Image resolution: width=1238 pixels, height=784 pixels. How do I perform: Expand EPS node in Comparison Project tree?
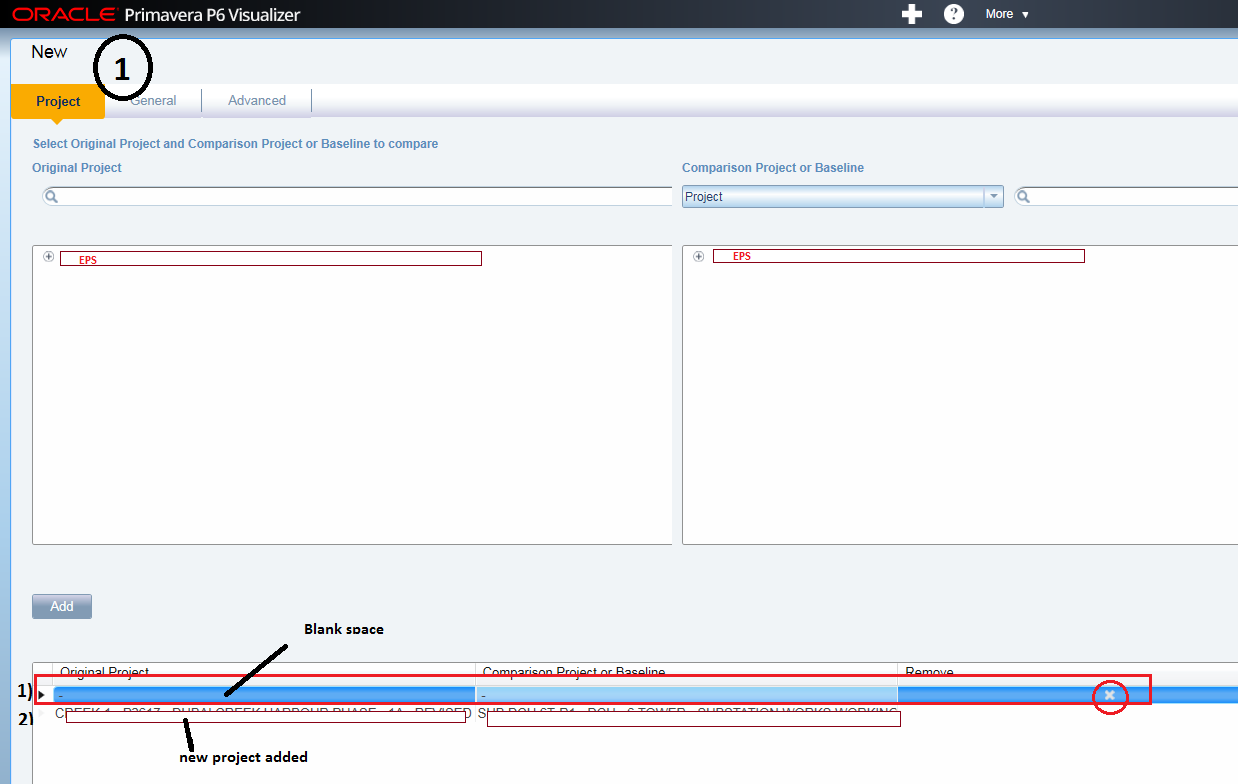[698, 257]
